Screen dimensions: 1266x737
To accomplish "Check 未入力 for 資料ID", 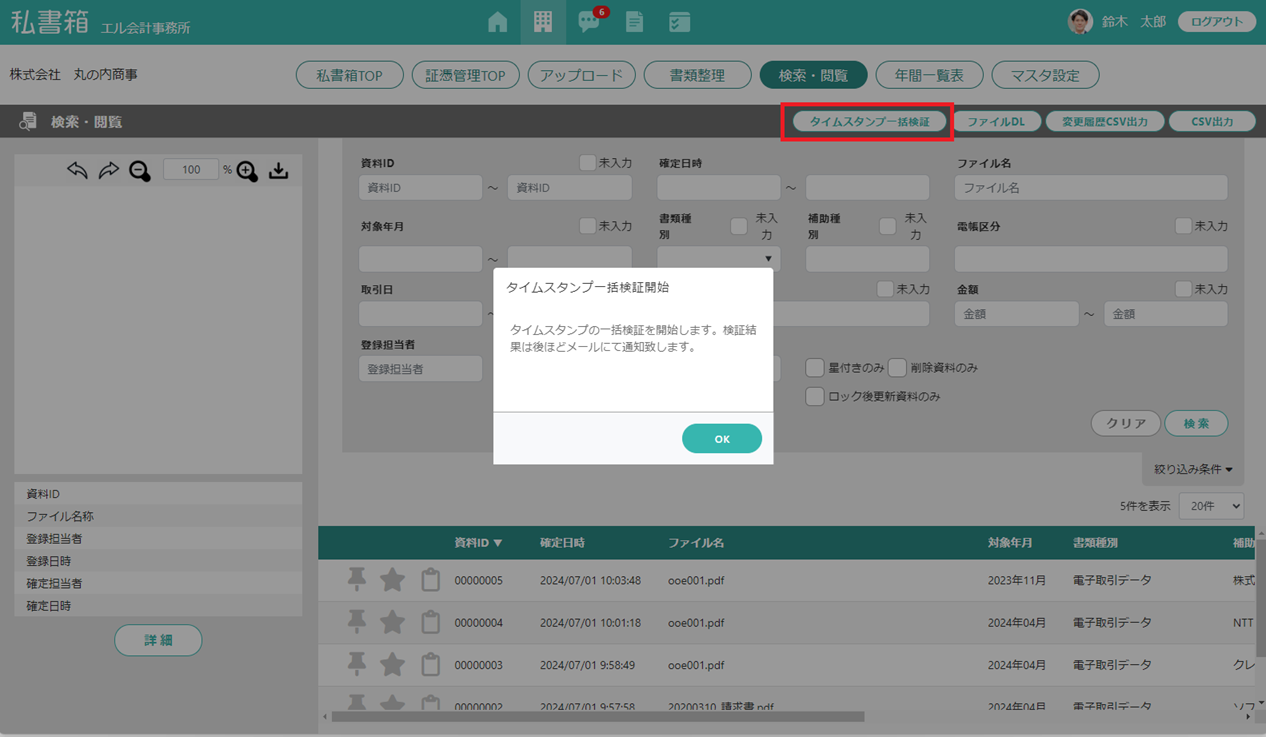I will (x=587, y=162).
